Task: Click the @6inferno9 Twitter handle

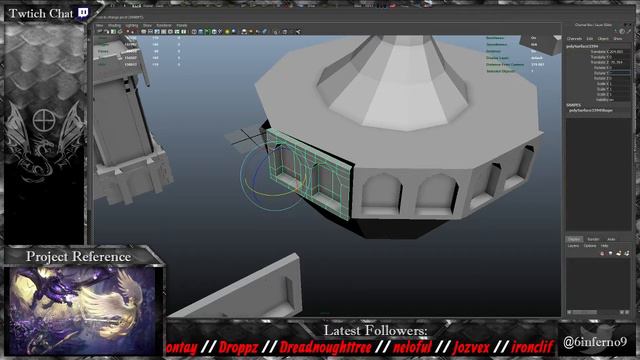Action: (x=595, y=342)
